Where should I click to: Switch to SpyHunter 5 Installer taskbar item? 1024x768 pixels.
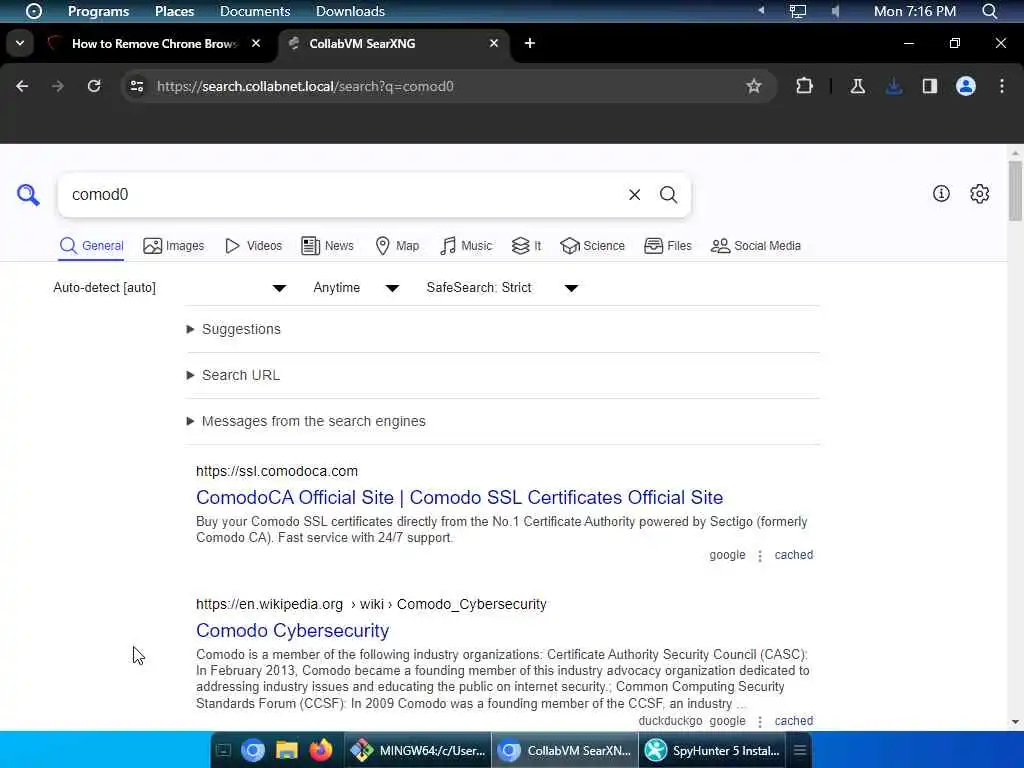(x=712, y=750)
